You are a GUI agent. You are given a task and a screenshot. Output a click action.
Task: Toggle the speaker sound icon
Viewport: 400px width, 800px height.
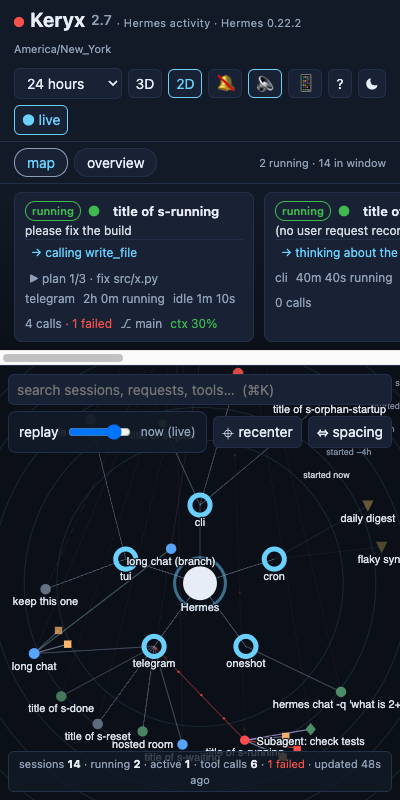(x=265, y=84)
